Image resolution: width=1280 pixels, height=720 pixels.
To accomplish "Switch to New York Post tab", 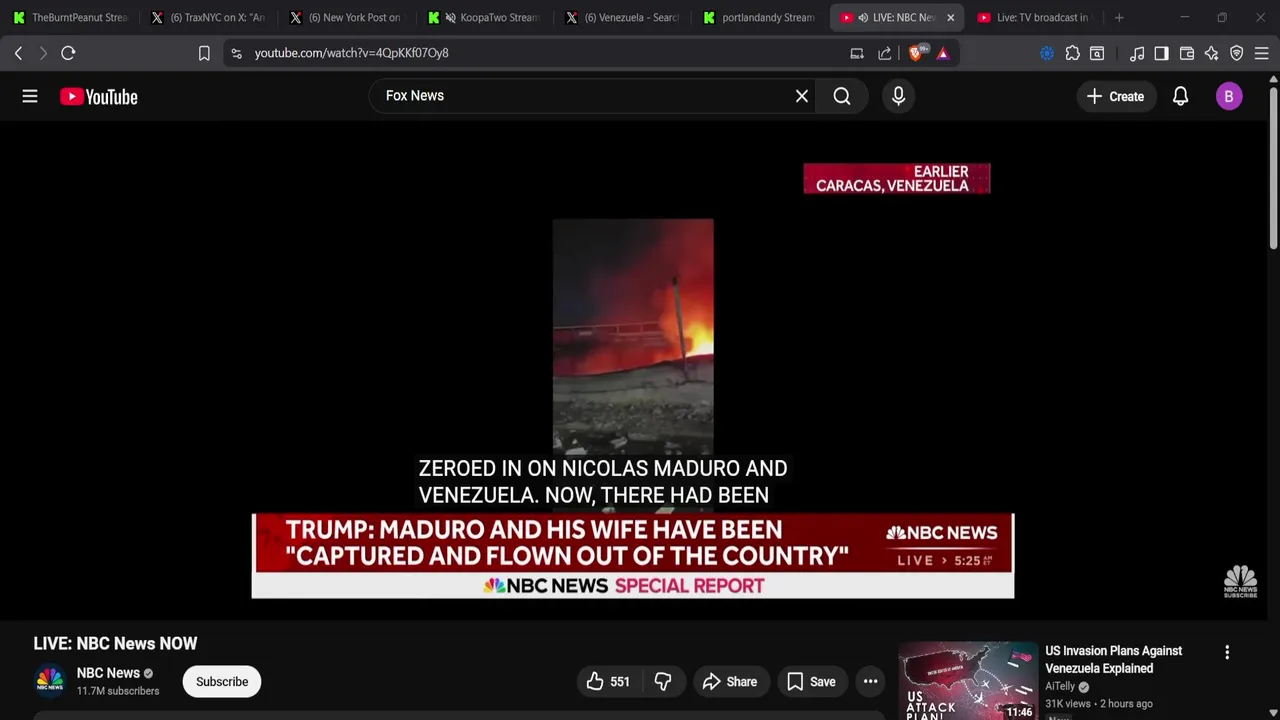I will [346, 17].
